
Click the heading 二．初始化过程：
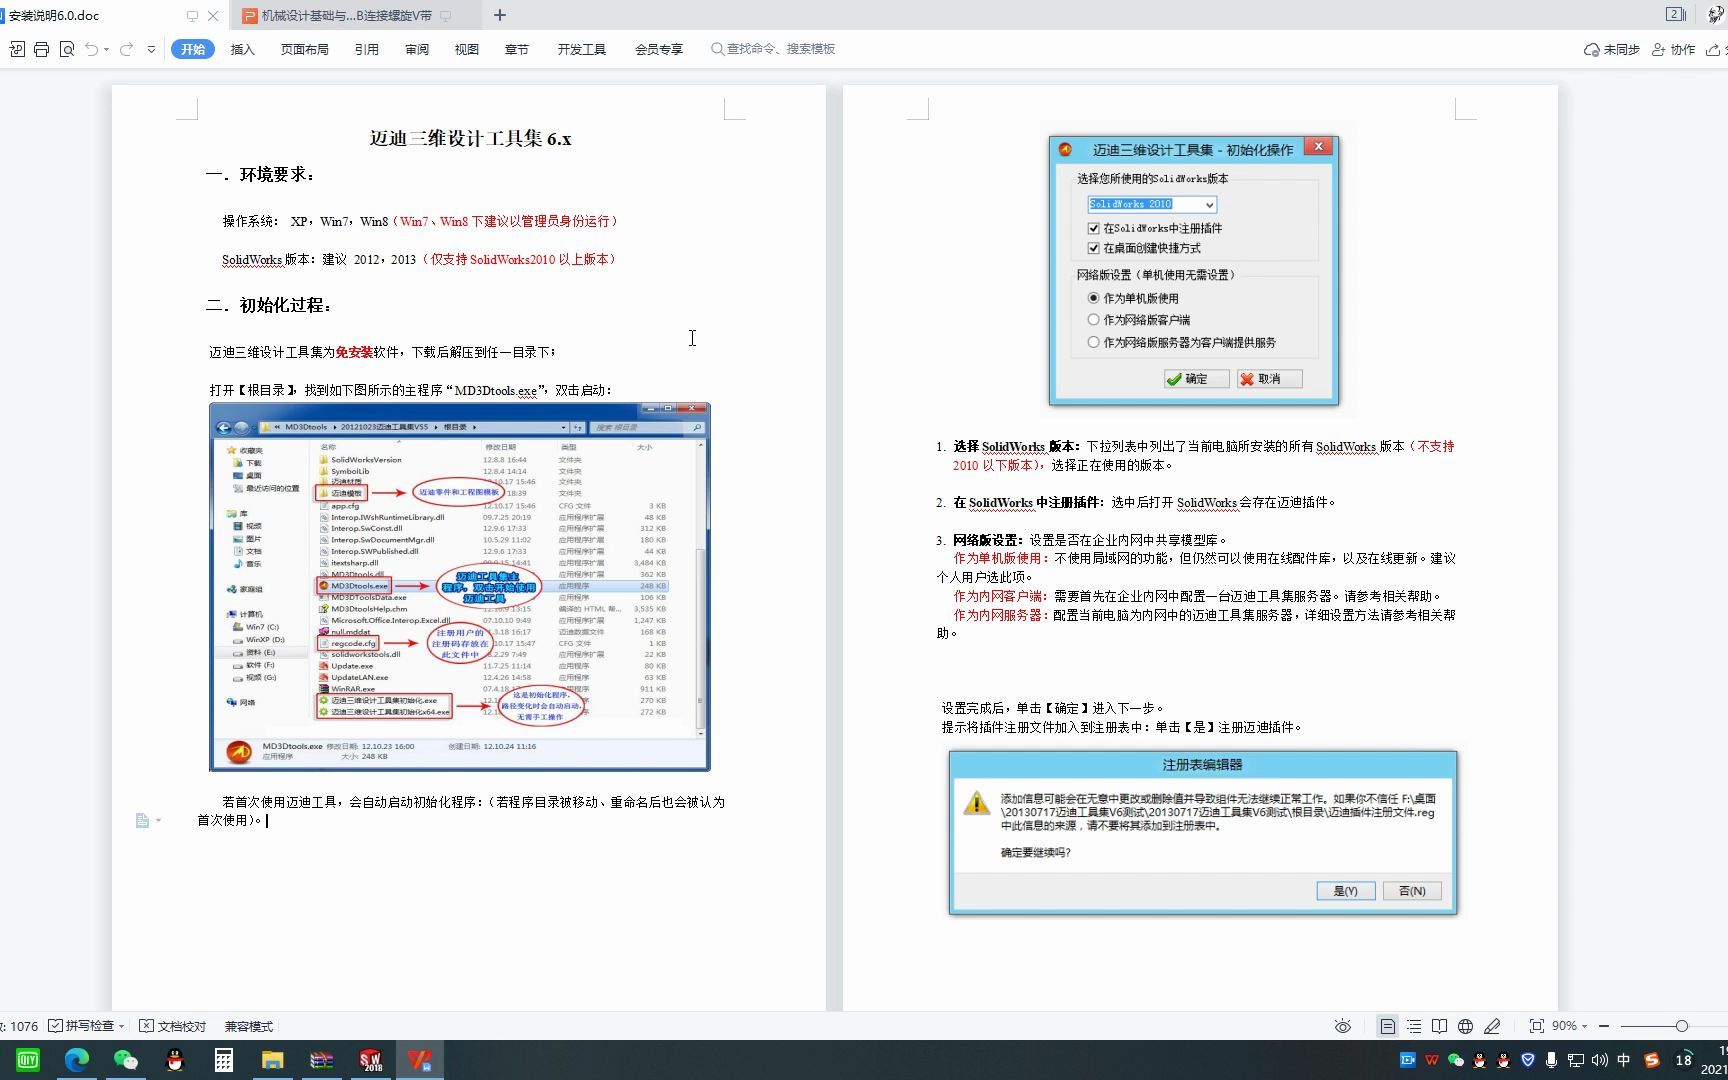270,306
